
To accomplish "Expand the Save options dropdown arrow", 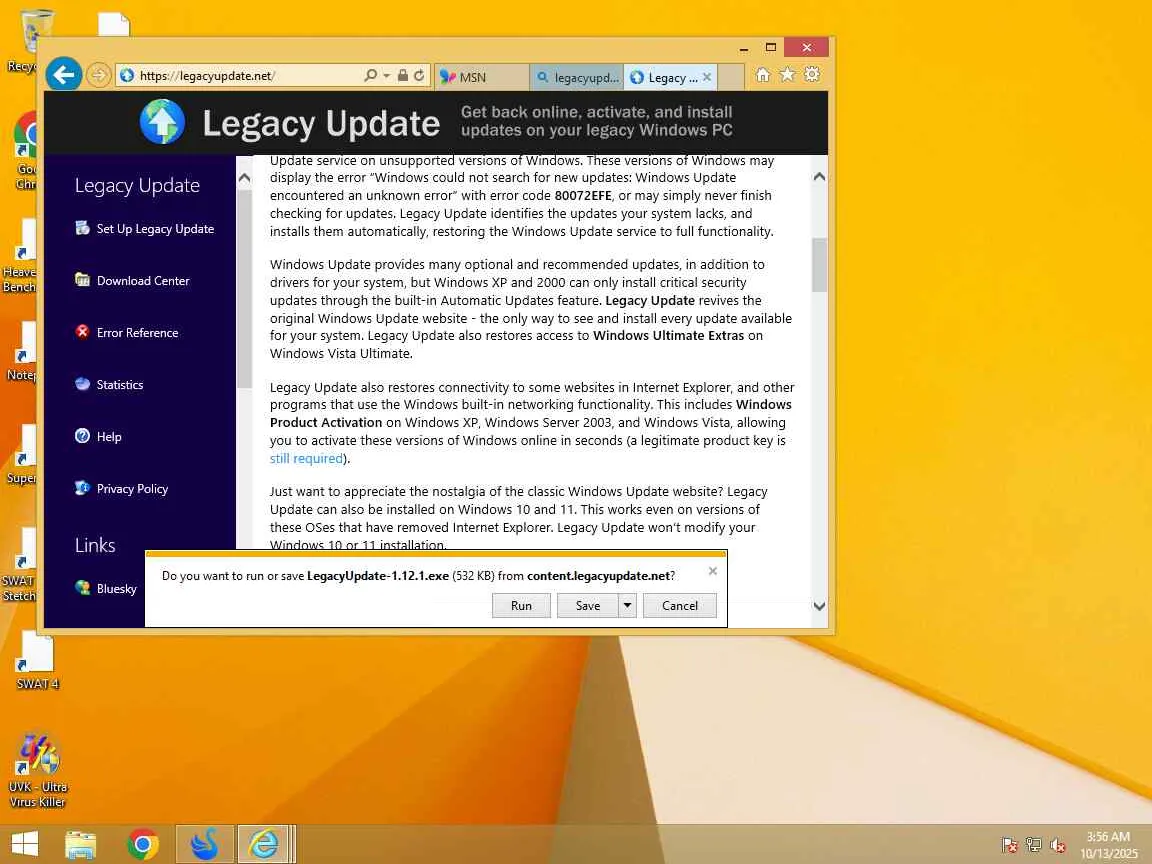I will click(627, 605).
